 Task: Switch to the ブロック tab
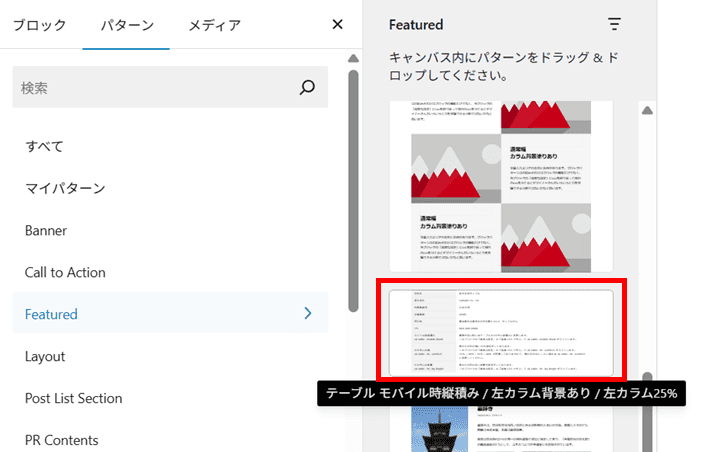click(x=39, y=25)
